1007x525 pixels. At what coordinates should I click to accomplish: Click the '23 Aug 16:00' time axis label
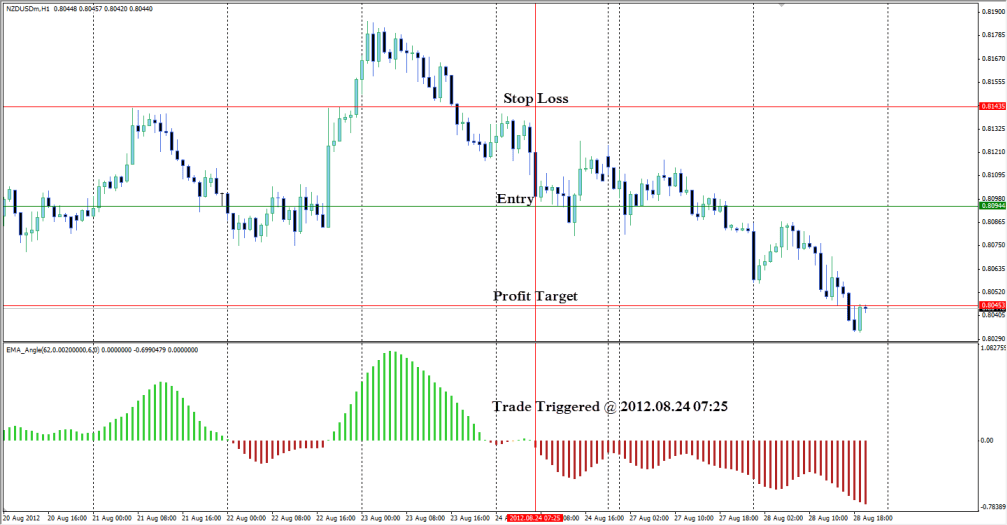[x=470, y=518]
